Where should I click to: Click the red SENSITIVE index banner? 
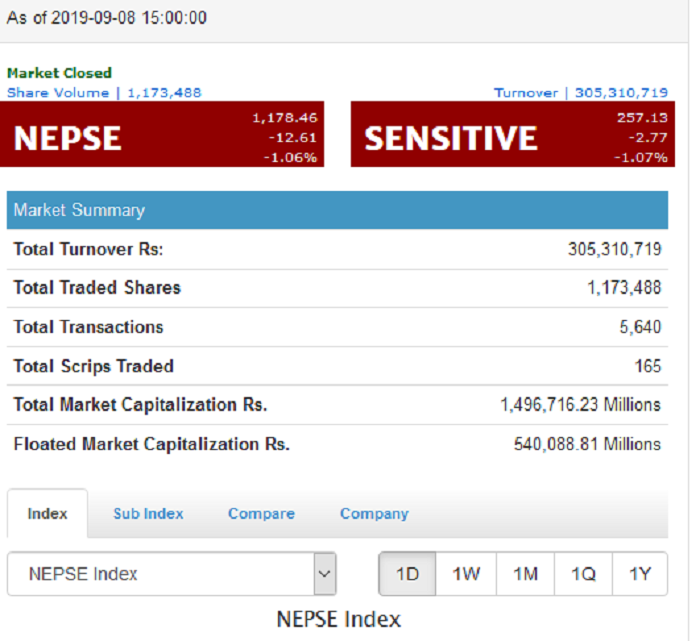[x=513, y=134]
